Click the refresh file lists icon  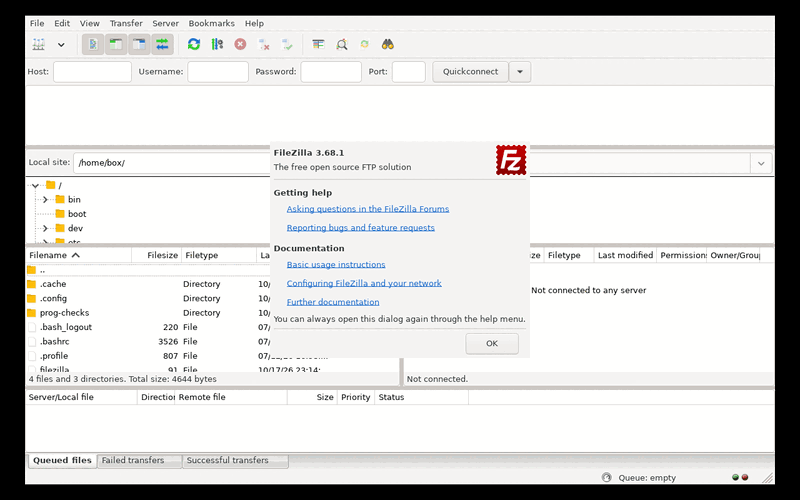point(194,44)
